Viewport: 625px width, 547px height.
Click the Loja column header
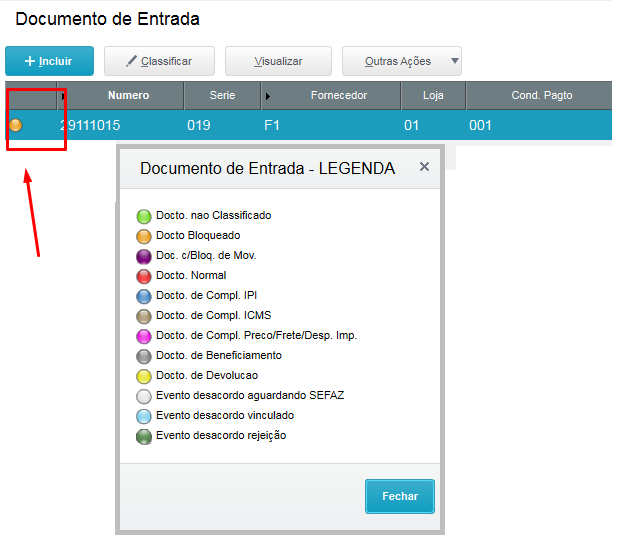433,95
